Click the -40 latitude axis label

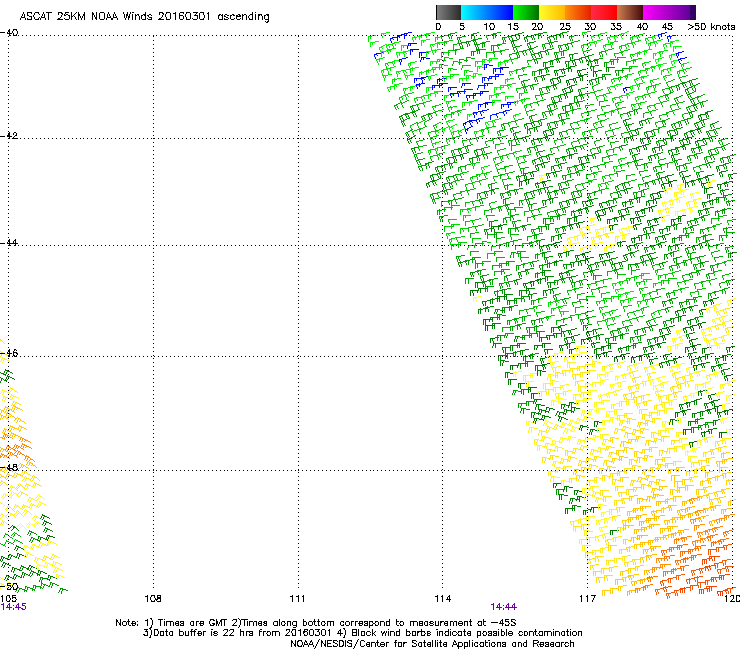(9, 33)
